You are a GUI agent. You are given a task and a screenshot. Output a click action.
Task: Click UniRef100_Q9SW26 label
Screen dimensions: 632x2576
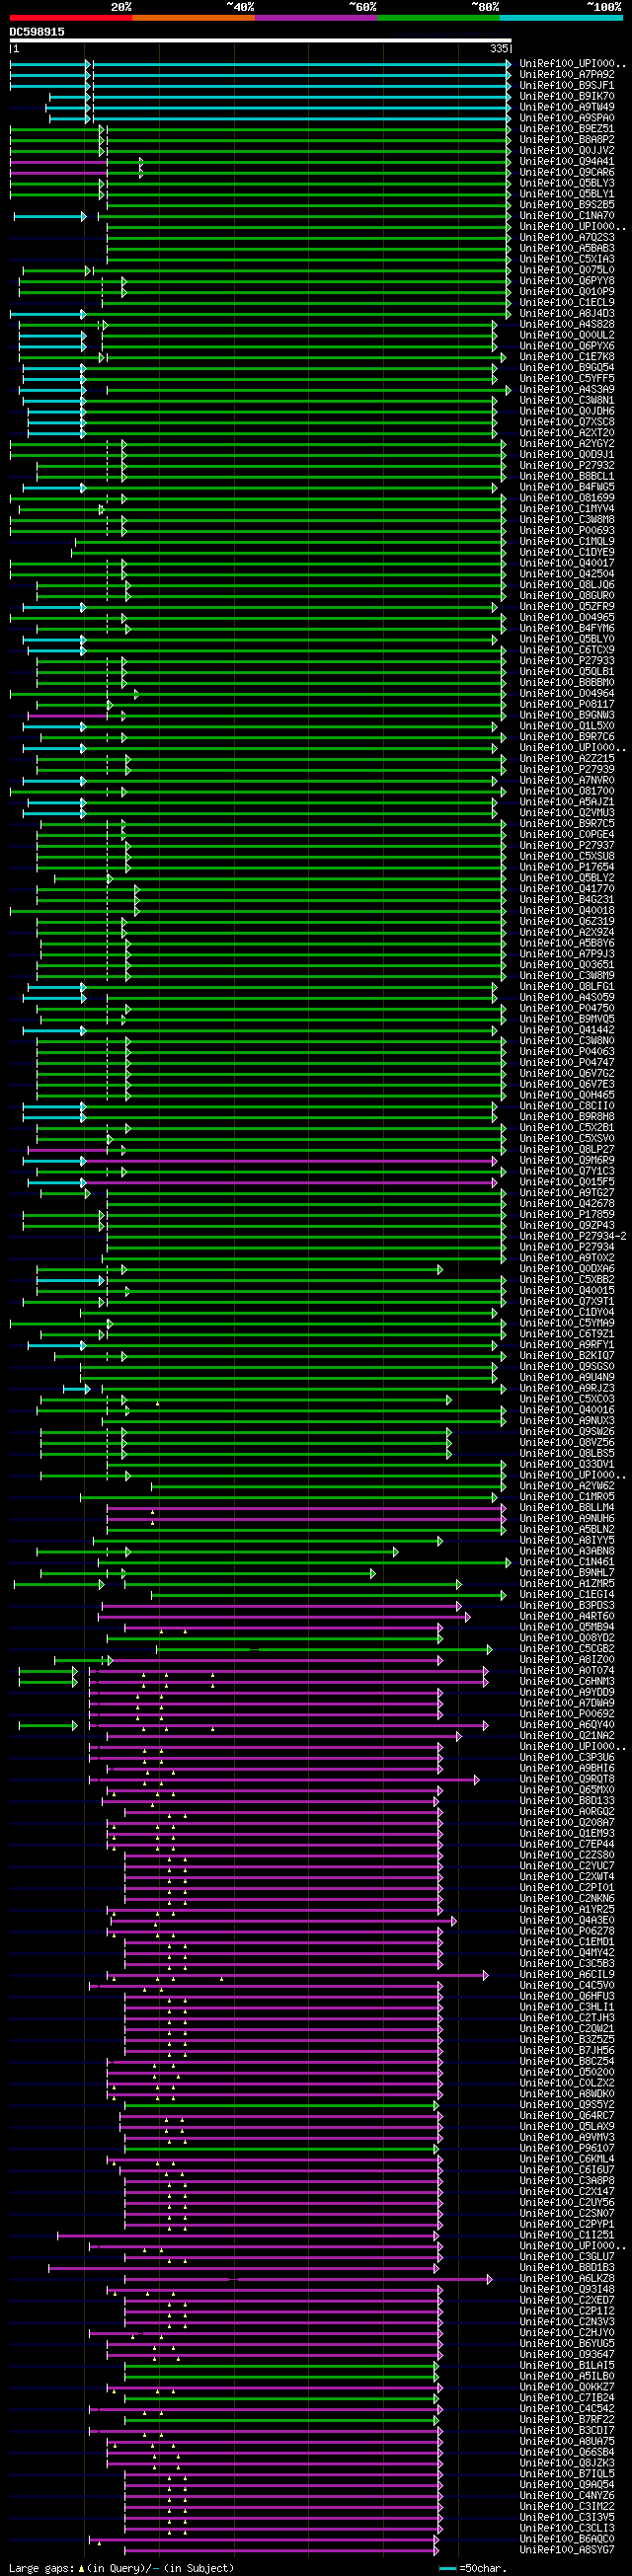tap(567, 1432)
